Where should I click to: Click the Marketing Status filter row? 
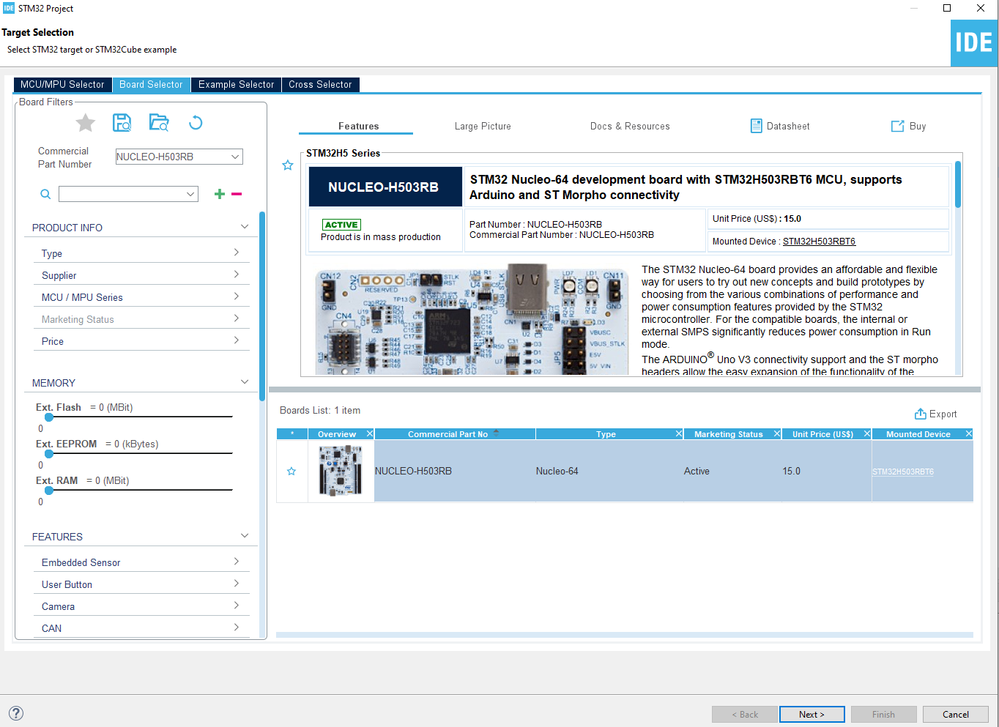pyautogui.click(x=141, y=319)
